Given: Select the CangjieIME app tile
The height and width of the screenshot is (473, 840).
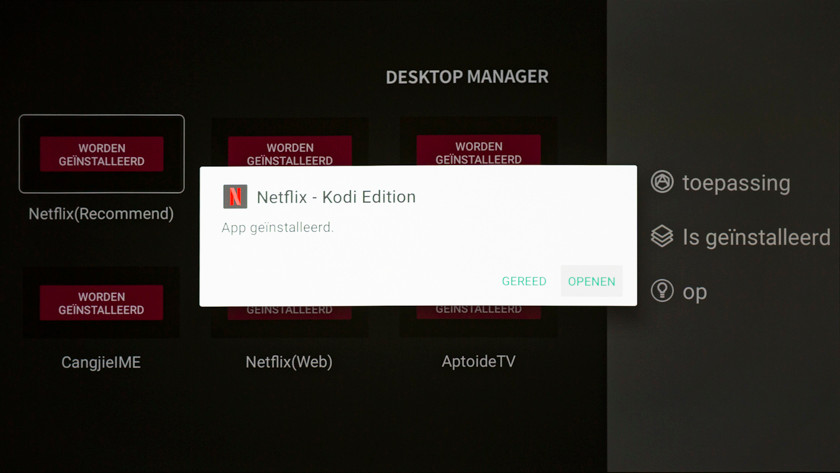Looking at the screenshot, I should (x=101, y=303).
